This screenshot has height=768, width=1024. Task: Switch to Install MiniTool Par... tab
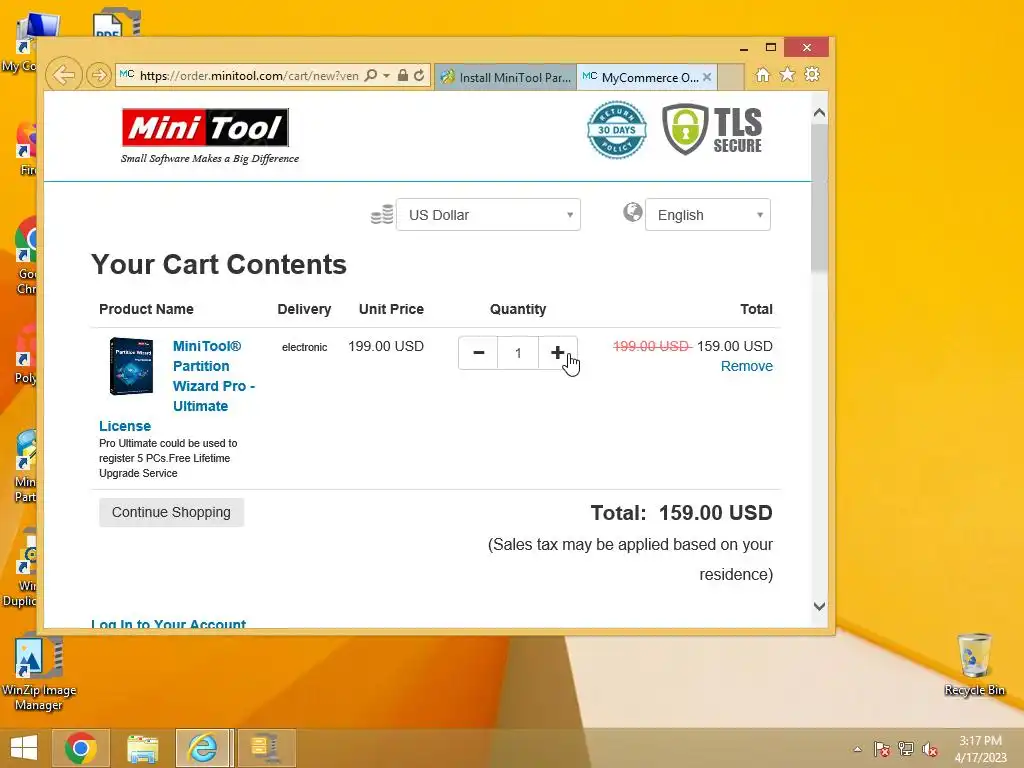click(505, 77)
